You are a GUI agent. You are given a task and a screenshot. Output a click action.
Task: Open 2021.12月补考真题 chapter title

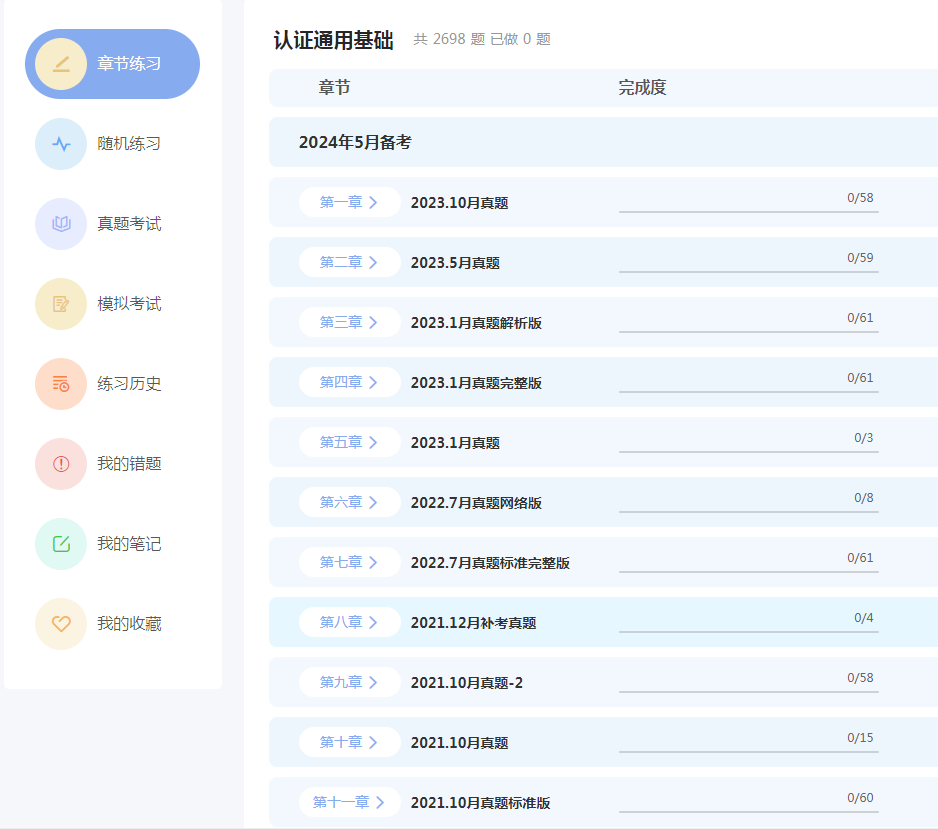click(473, 623)
